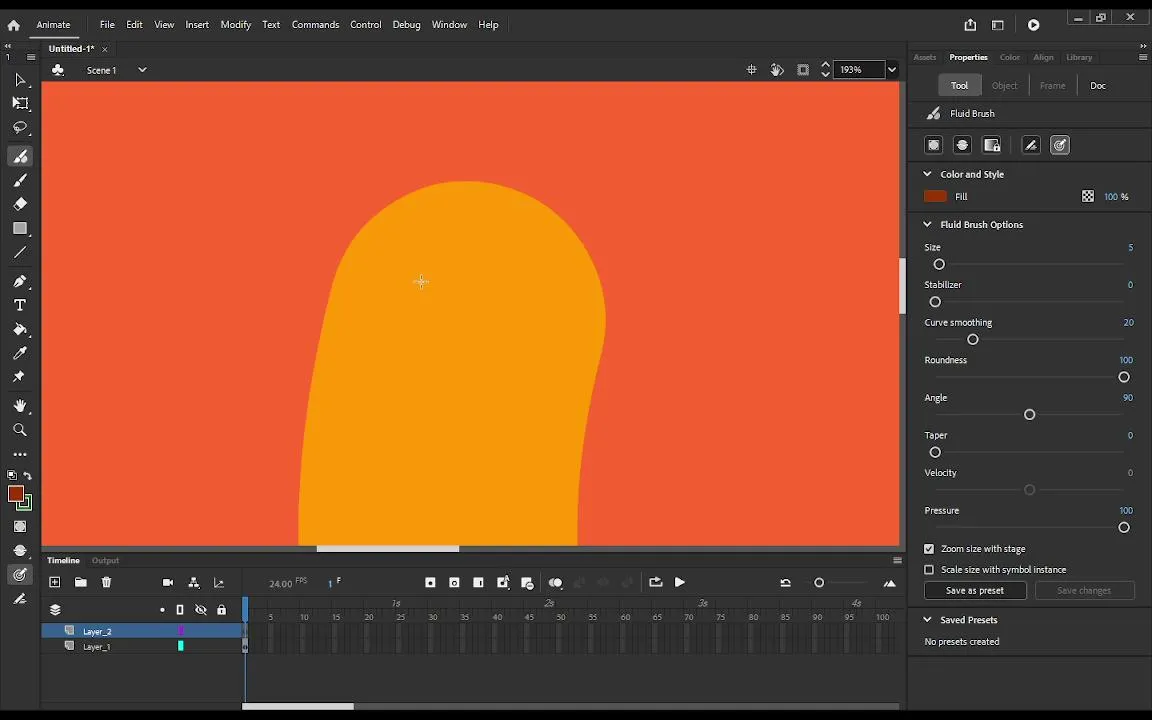This screenshot has height=720, width=1152.
Task: Adjust the Angle slider handle
Action: [1029, 415]
